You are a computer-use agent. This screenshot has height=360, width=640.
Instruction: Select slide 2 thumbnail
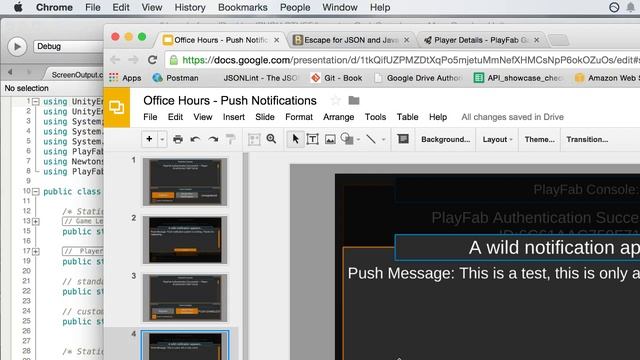click(185, 240)
